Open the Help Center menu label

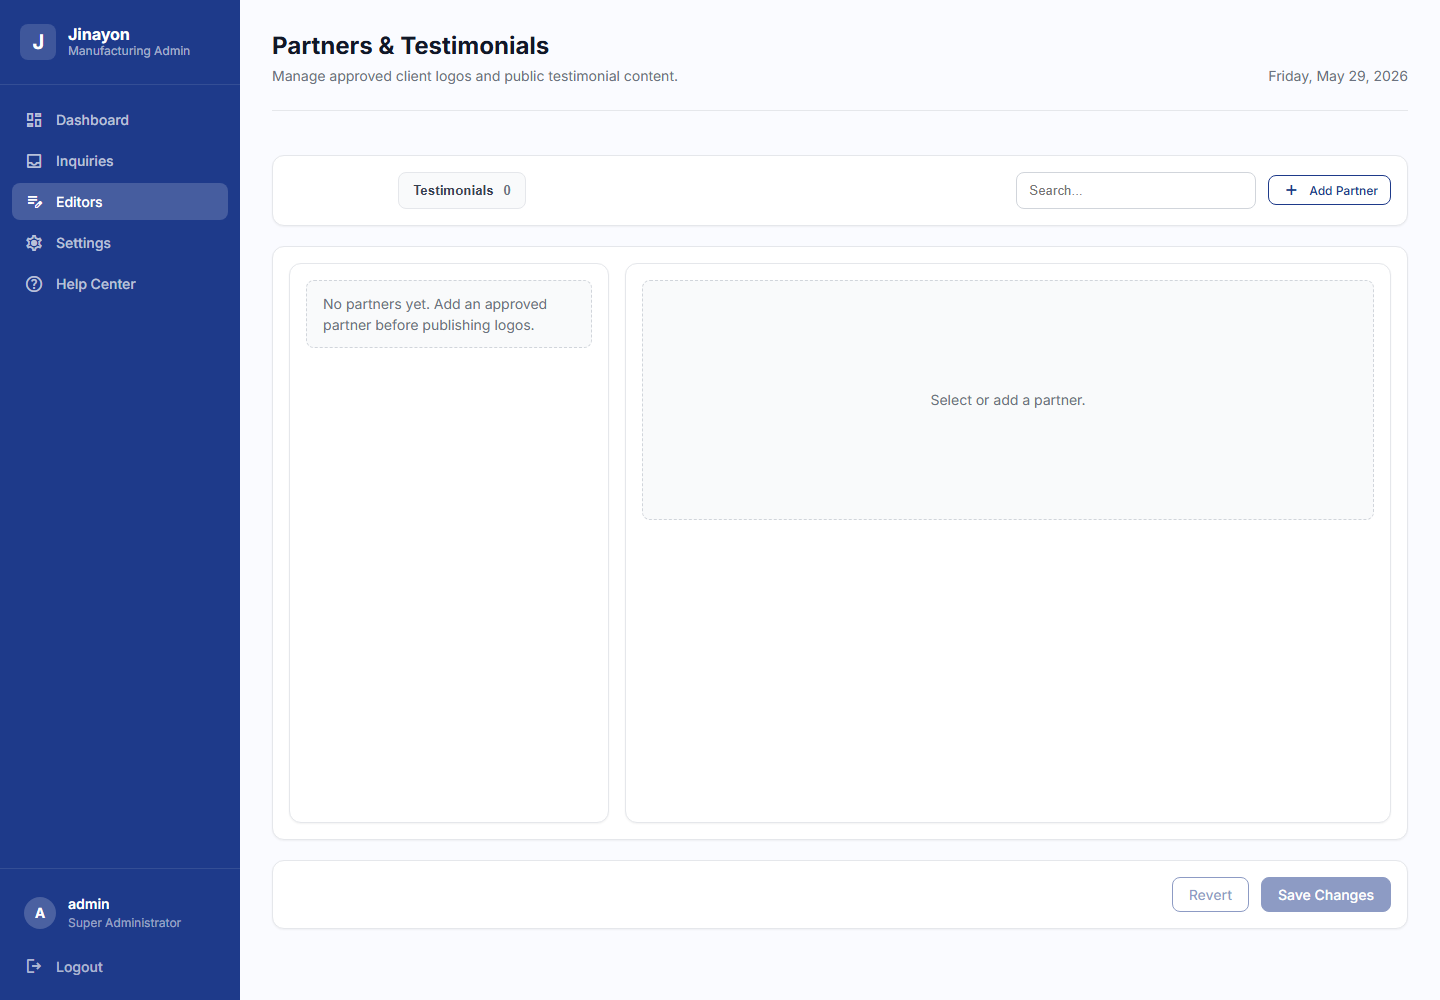[95, 284]
